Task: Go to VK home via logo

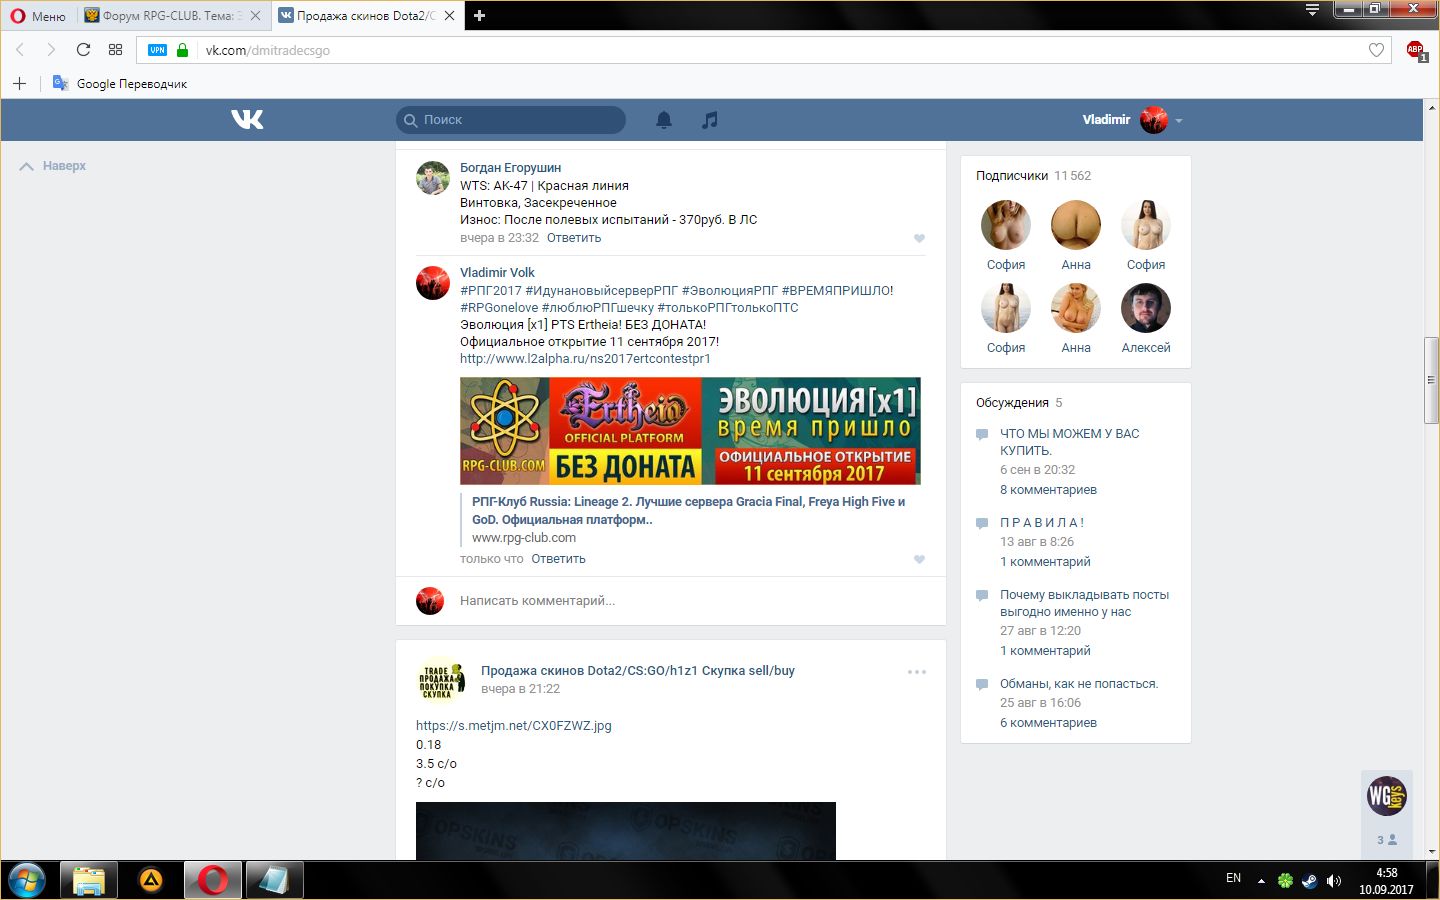Action: (247, 119)
